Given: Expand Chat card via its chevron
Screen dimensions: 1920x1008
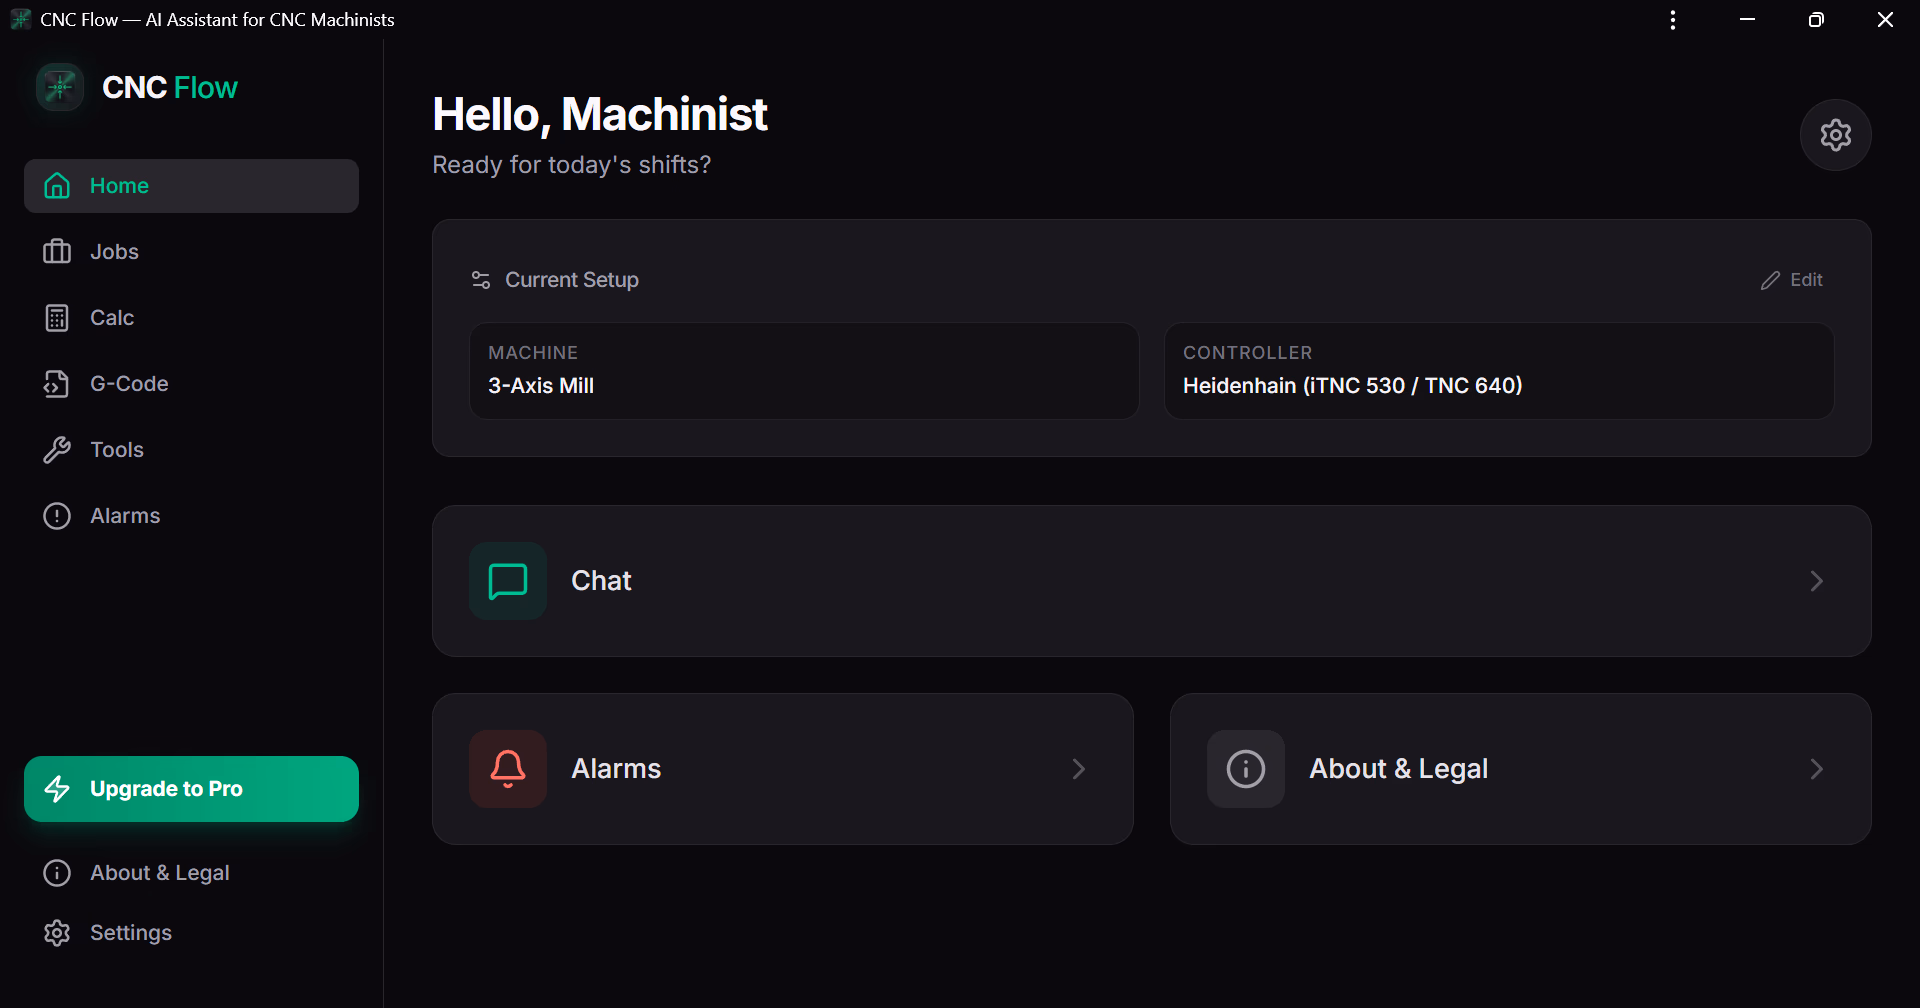Looking at the screenshot, I should coord(1816,581).
